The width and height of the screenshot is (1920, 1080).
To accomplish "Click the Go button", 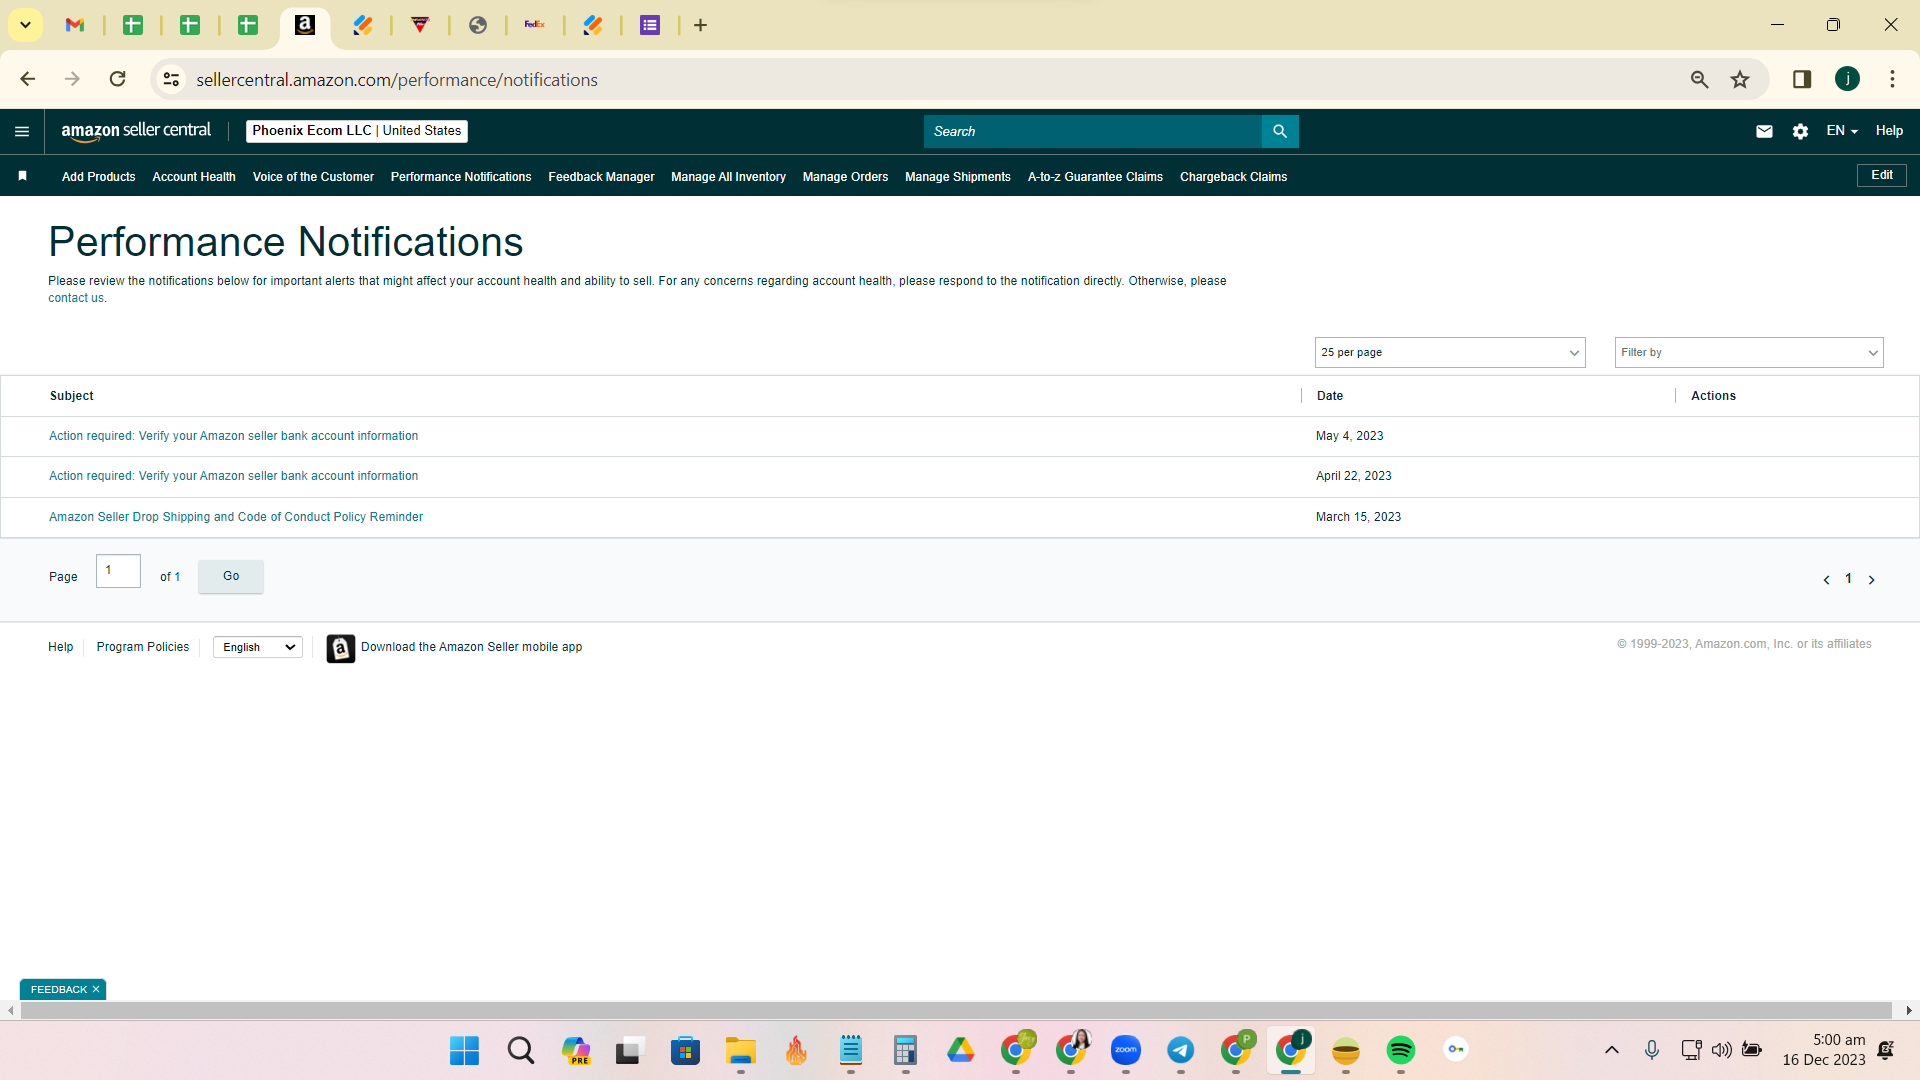I will (x=231, y=576).
